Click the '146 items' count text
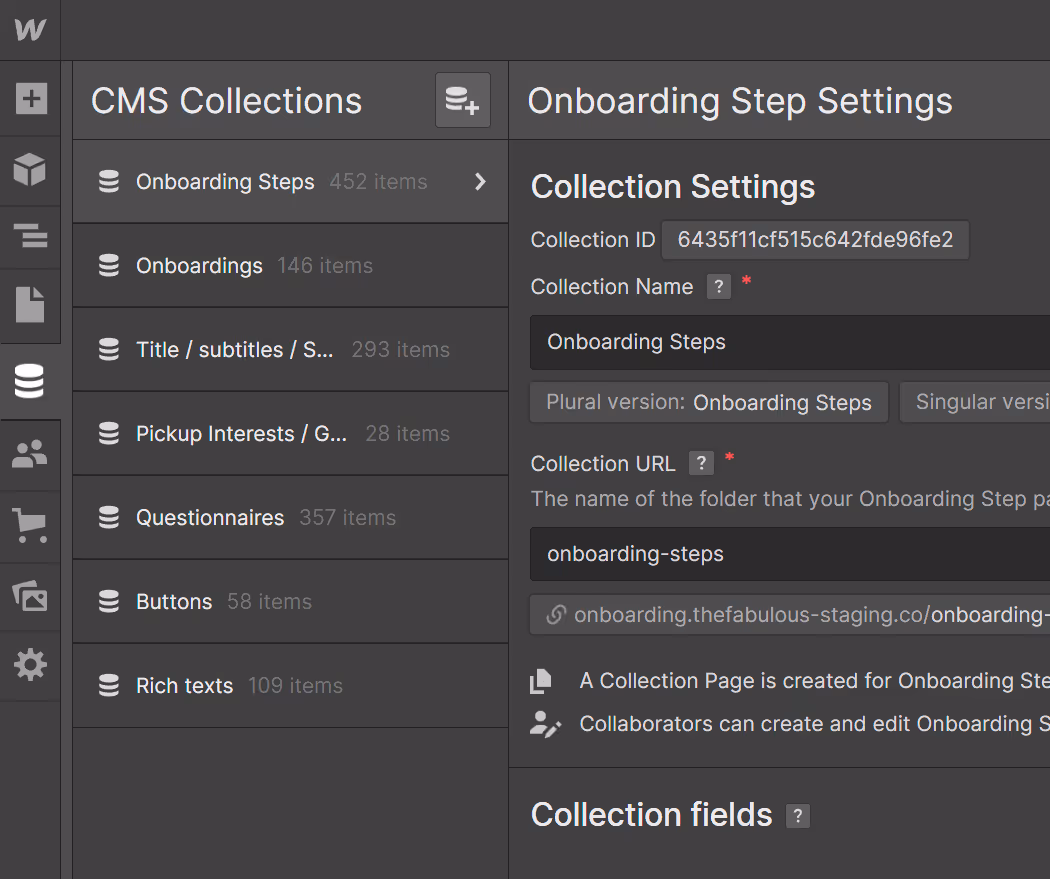 pyautogui.click(x=325, y=266)
